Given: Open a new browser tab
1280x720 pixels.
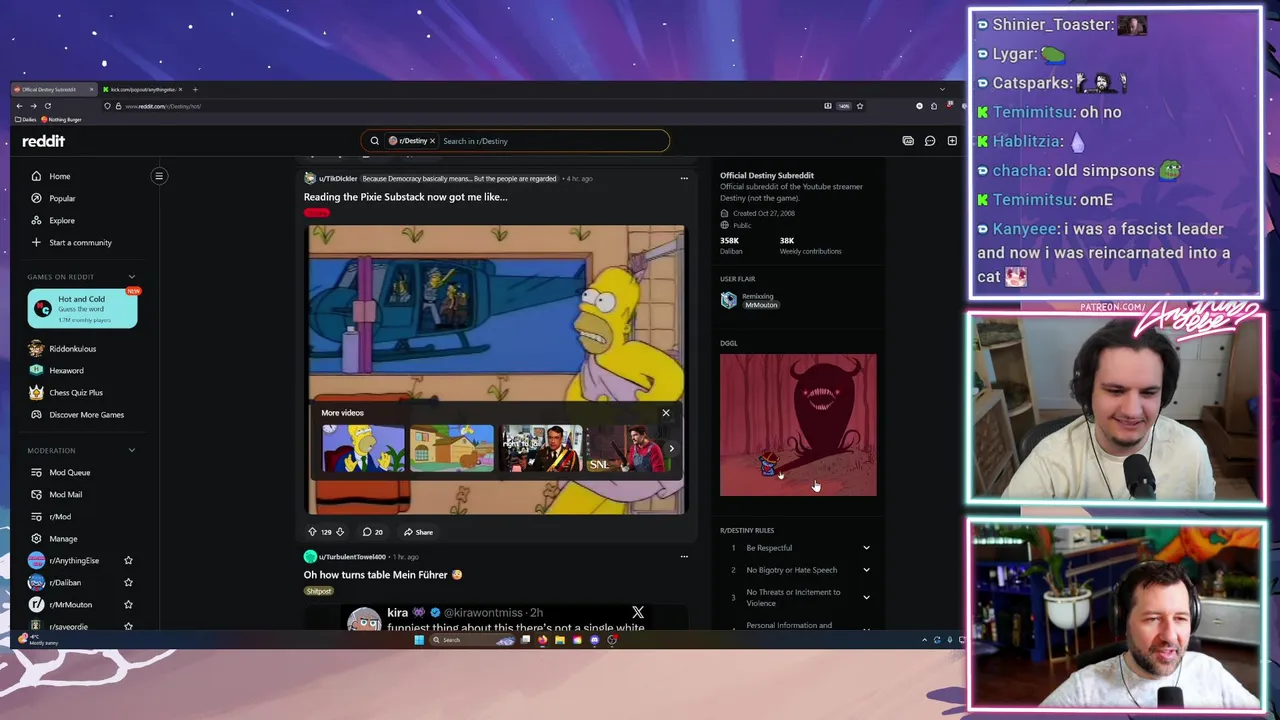Looking at the screenshot, I should click(x=195, y=89).
